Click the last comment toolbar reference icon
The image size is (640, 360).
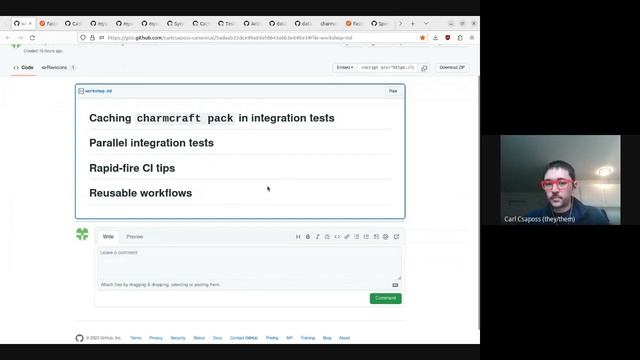click(x=396, y=237)
